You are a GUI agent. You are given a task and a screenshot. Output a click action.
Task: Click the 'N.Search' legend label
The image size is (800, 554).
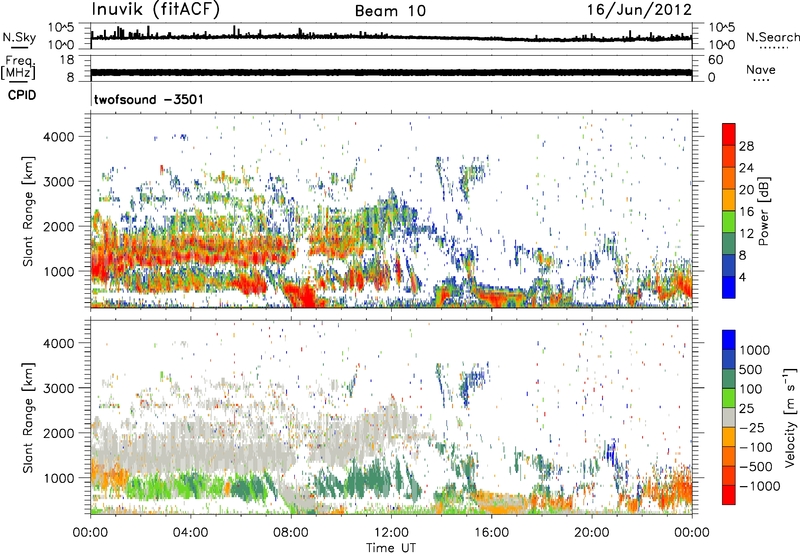tap(772, 37)
